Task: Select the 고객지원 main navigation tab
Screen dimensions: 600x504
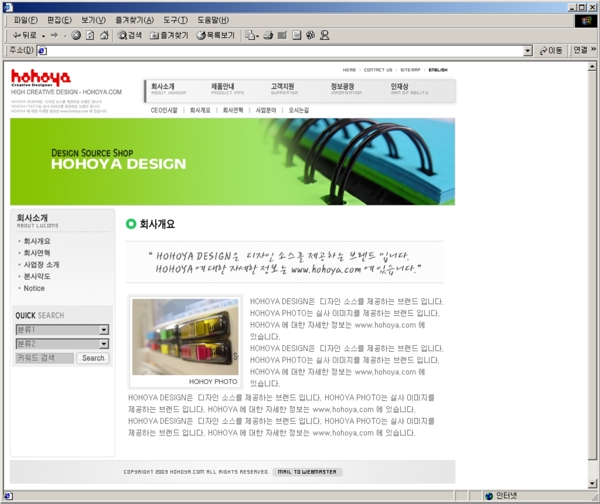Action: (284, 89)
